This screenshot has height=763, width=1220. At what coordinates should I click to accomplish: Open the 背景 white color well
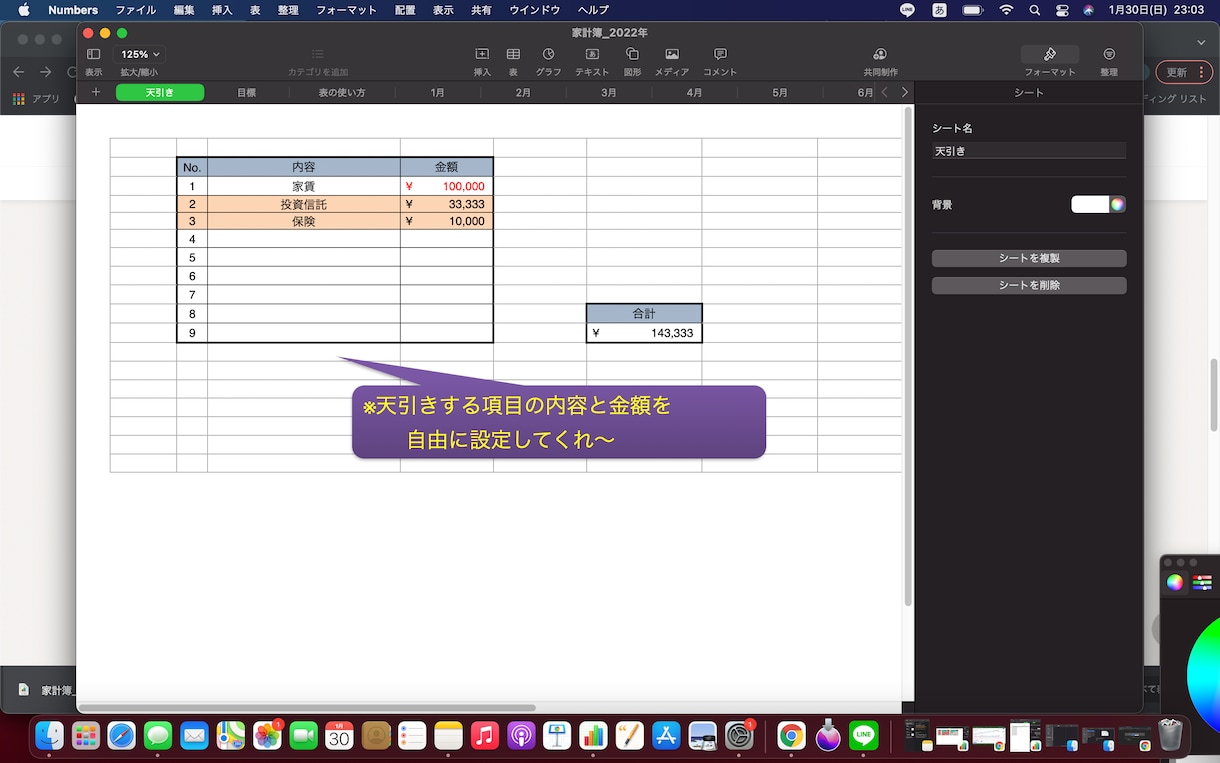[x=1090, y=204]
